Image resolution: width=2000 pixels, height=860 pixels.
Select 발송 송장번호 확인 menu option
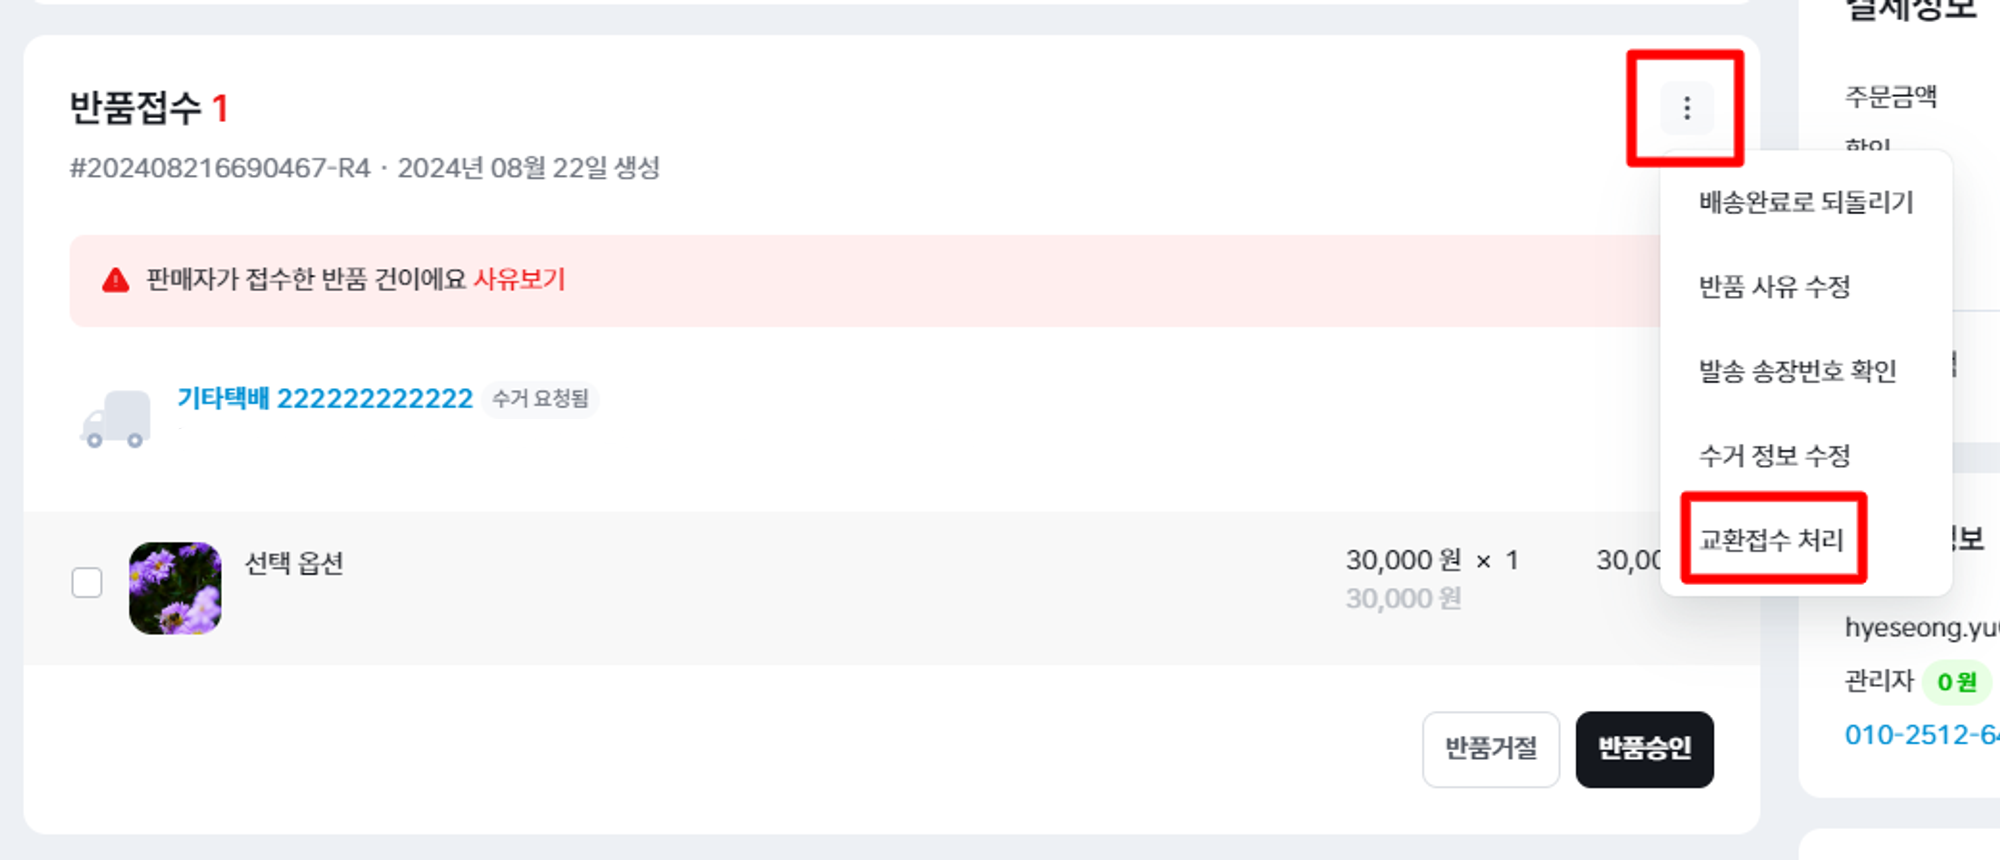(1797, 372)
